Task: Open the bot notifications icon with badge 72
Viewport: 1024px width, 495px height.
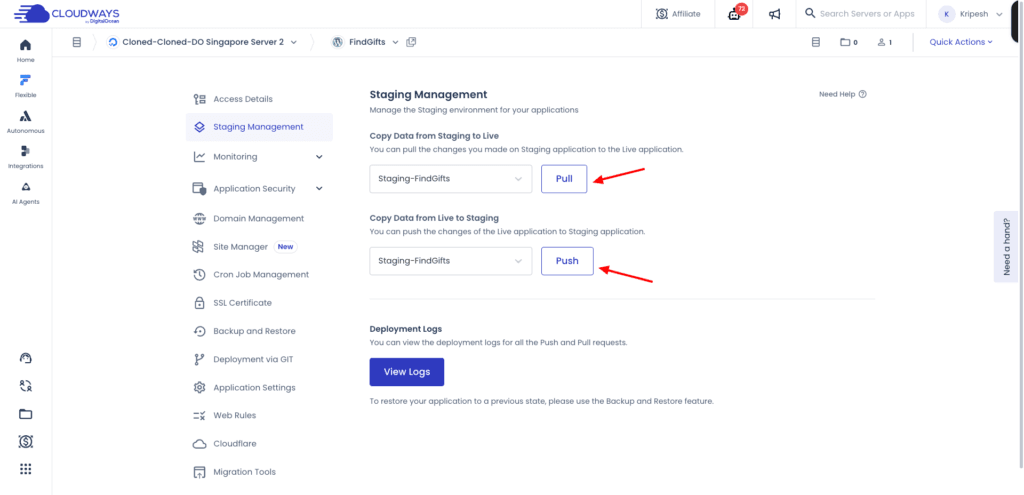Action: [736, 13]
